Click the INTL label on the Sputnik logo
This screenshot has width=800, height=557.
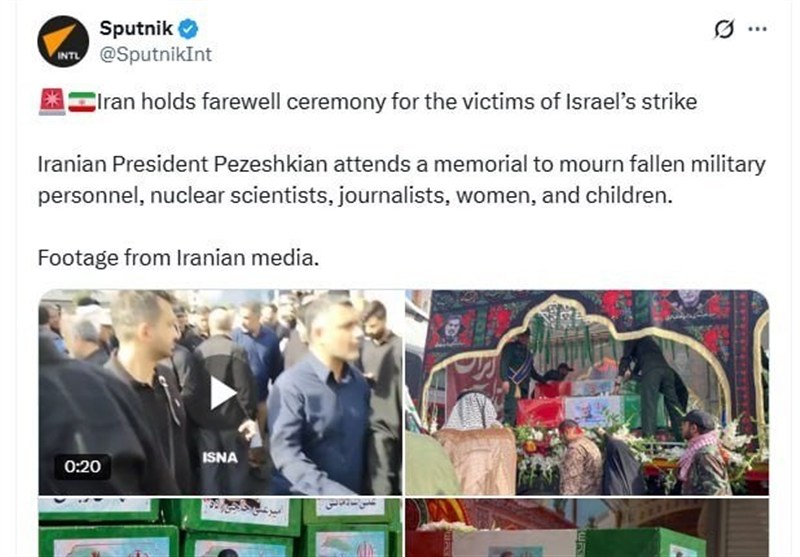68,56
